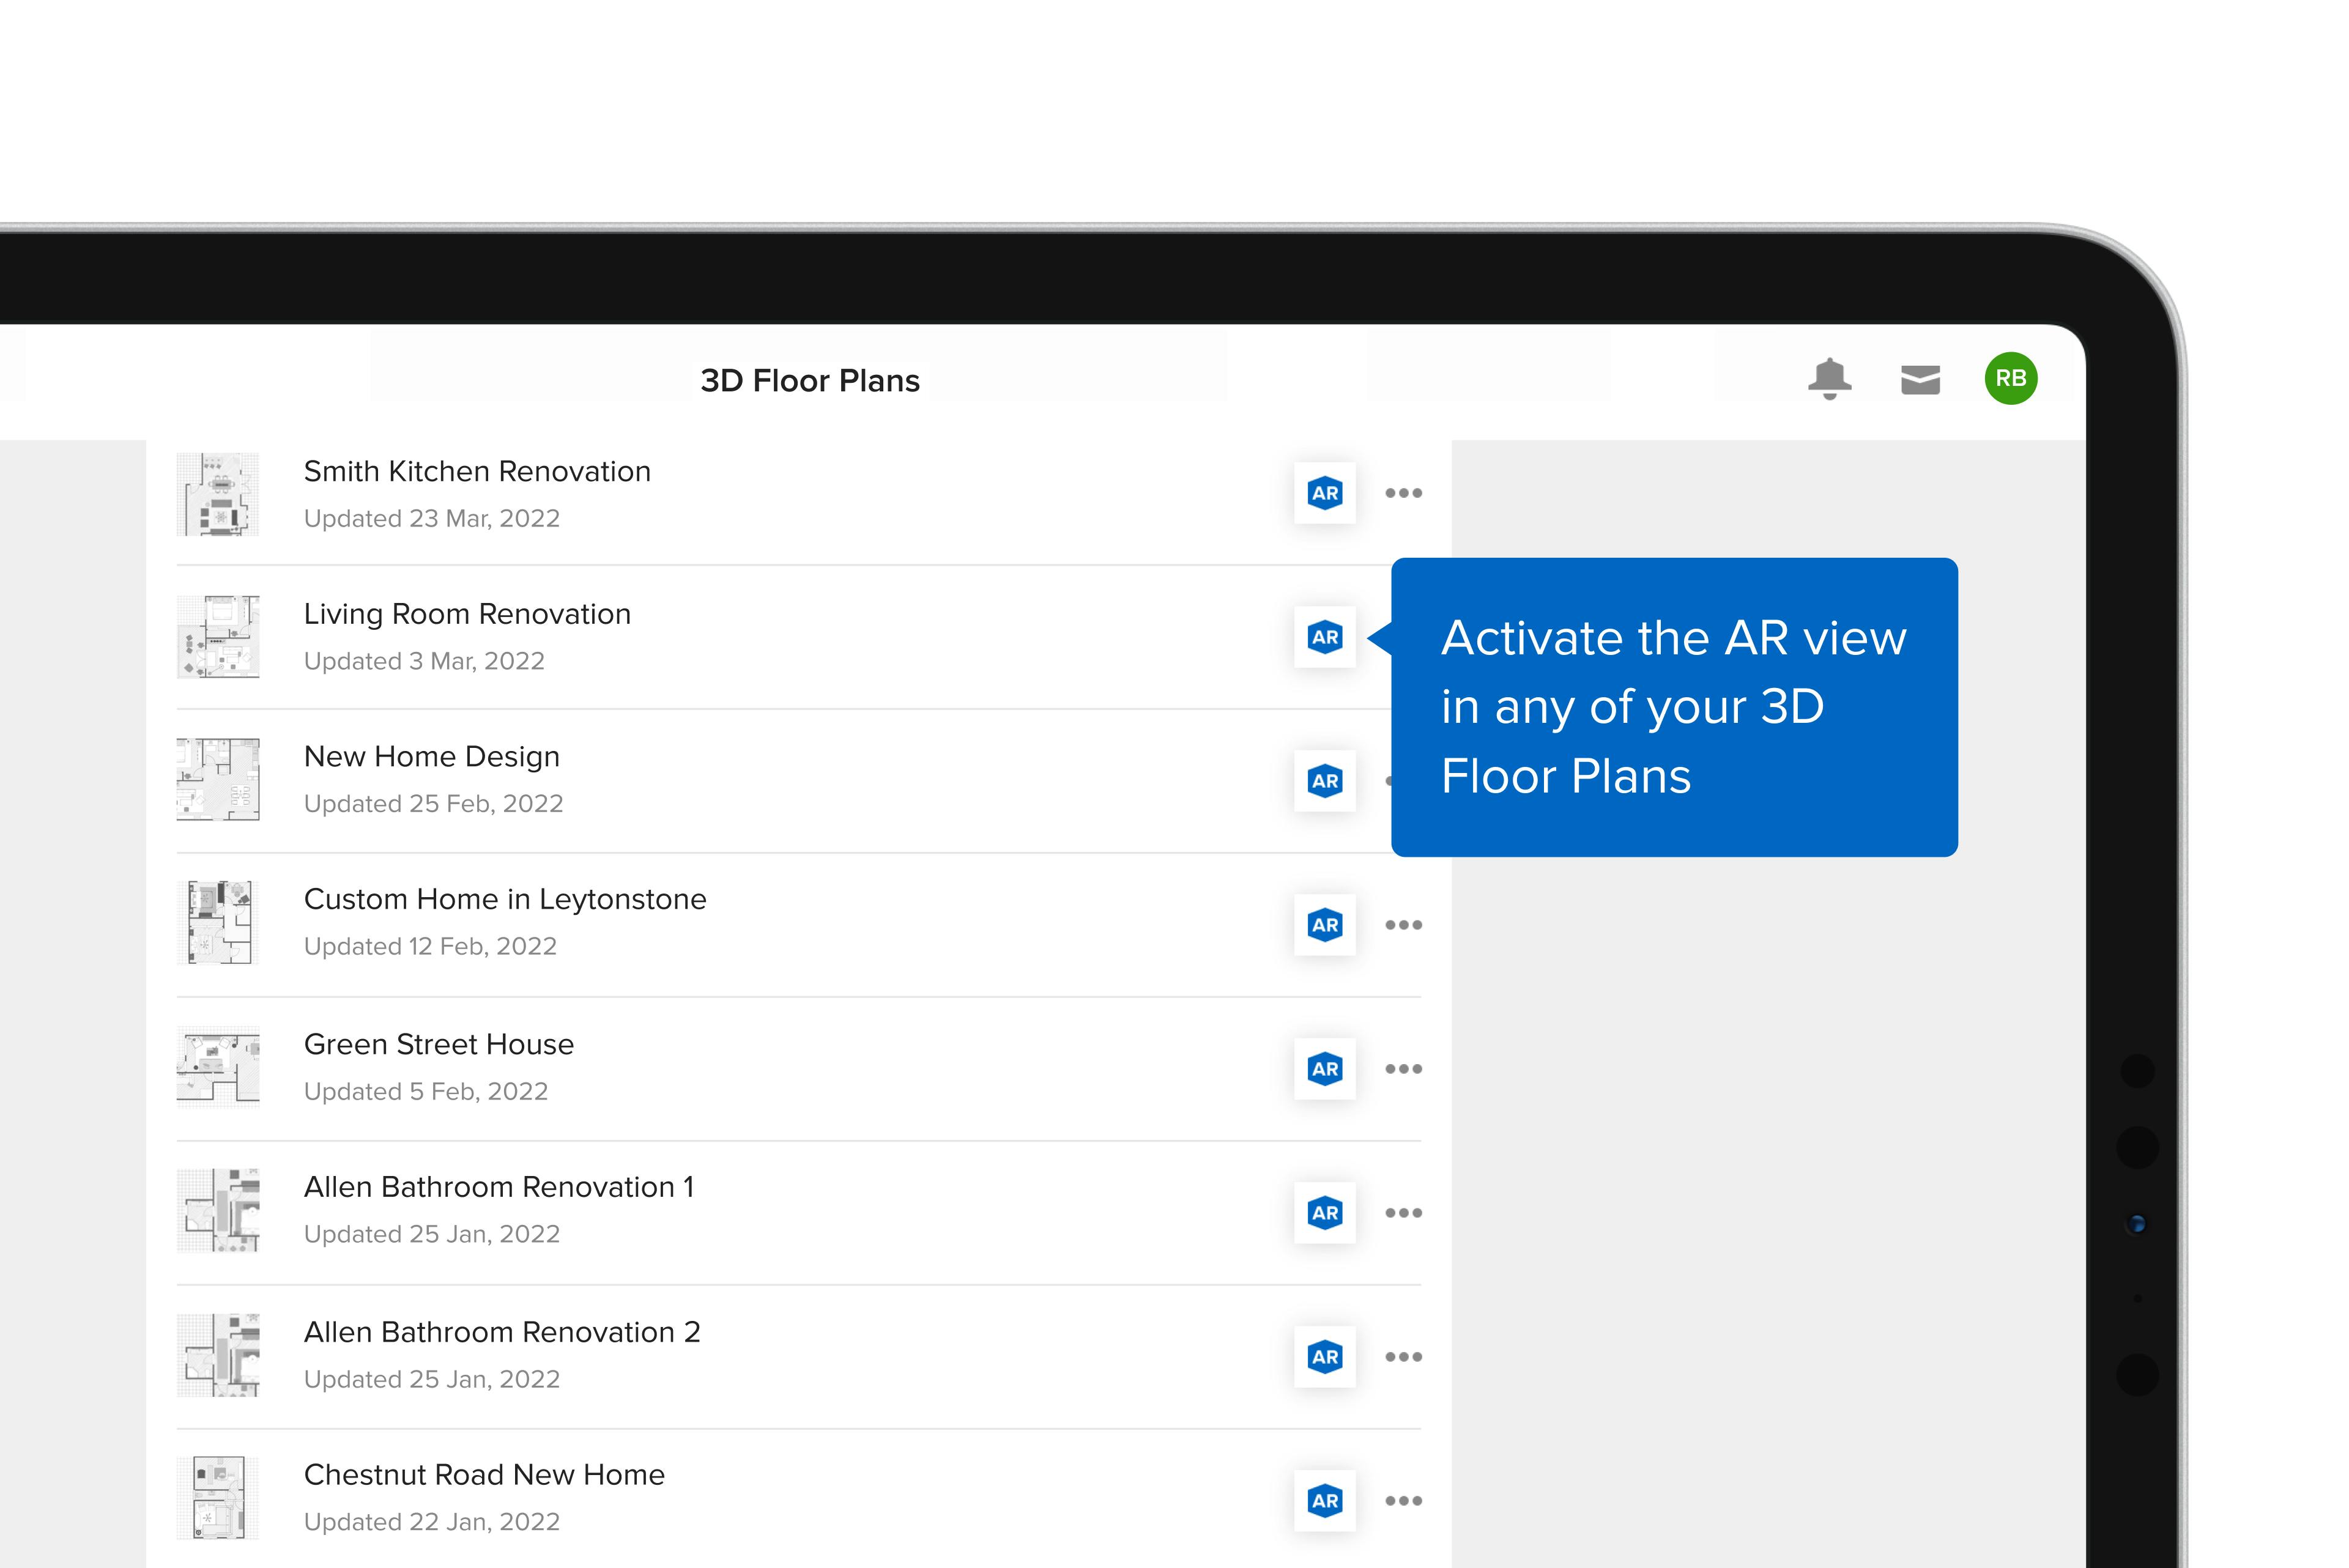Click the 'Updated 22 Jan, 2022' date text
This screenshot has width=2349, height=1568.
click(x=432, y=1522)
